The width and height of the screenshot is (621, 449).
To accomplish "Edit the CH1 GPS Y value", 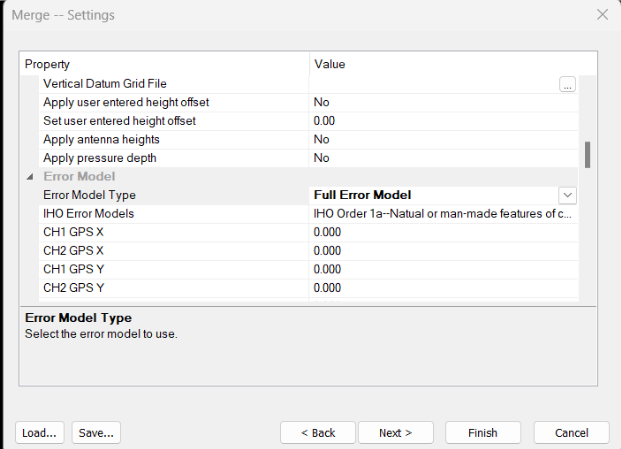I will click(440, 269).
